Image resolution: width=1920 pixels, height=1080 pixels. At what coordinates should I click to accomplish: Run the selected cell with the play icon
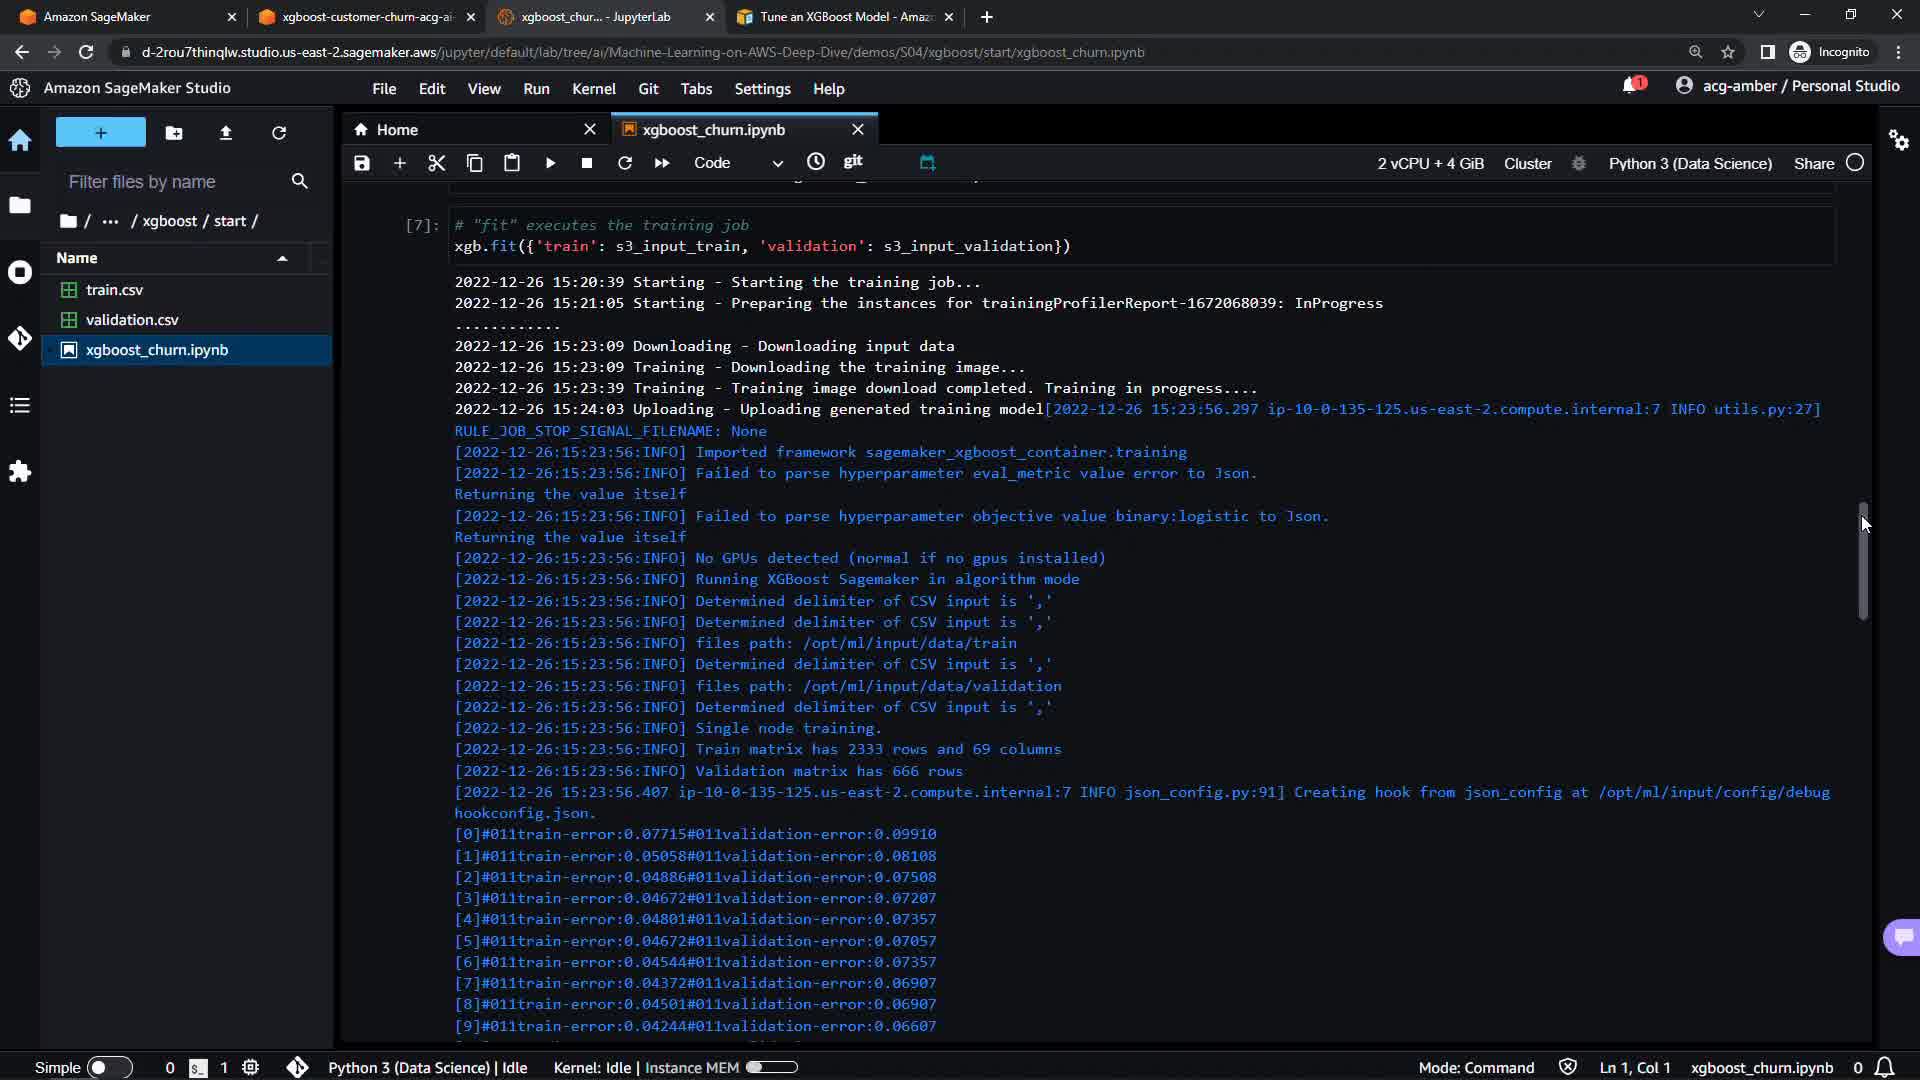(550, 163)
